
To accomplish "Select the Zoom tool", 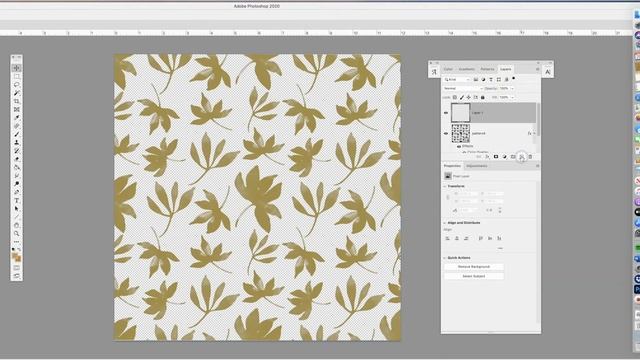I will click(x=17, y=233).
